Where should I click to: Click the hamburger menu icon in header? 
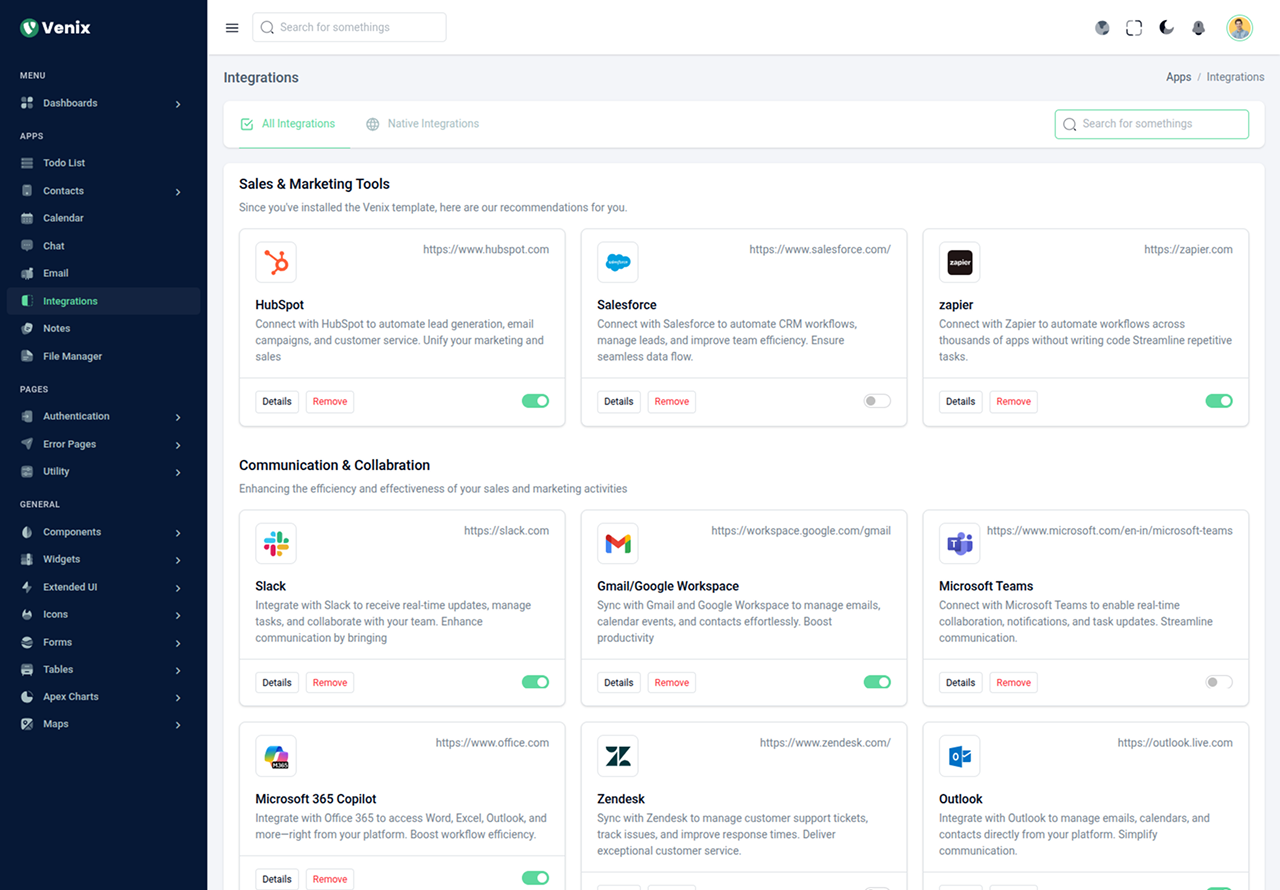tap(232, 28)
